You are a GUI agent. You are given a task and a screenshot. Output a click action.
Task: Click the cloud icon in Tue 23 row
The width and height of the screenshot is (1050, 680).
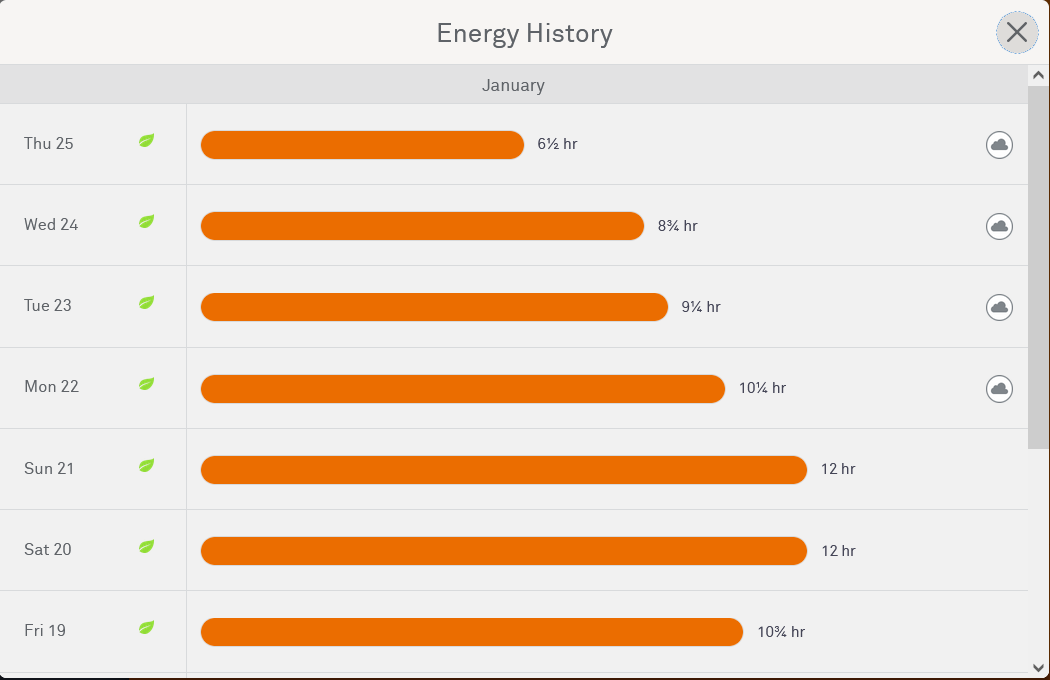(x=999, y=307)
